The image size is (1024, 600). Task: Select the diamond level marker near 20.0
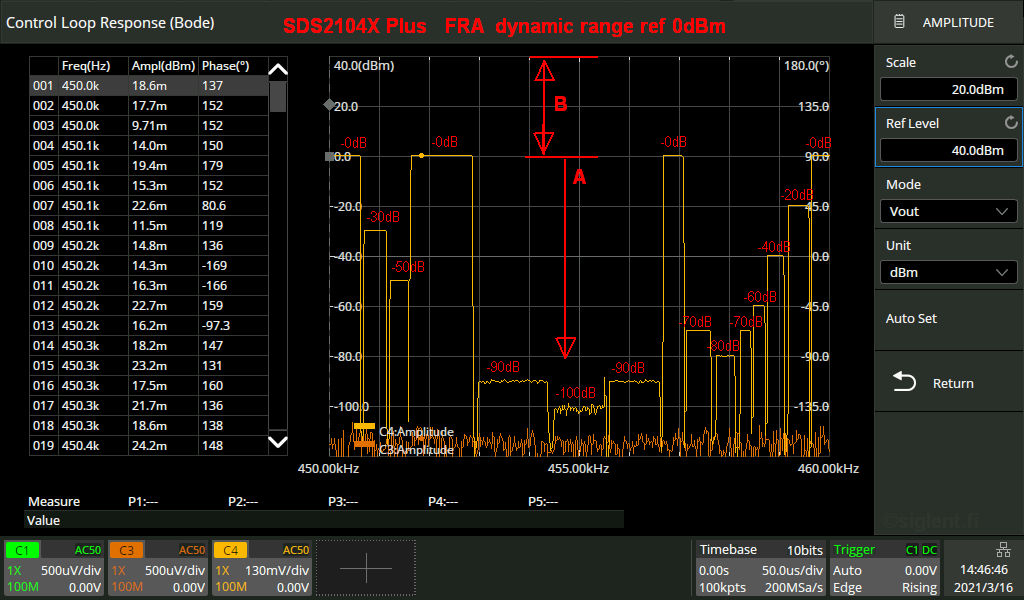pos(329,104)
